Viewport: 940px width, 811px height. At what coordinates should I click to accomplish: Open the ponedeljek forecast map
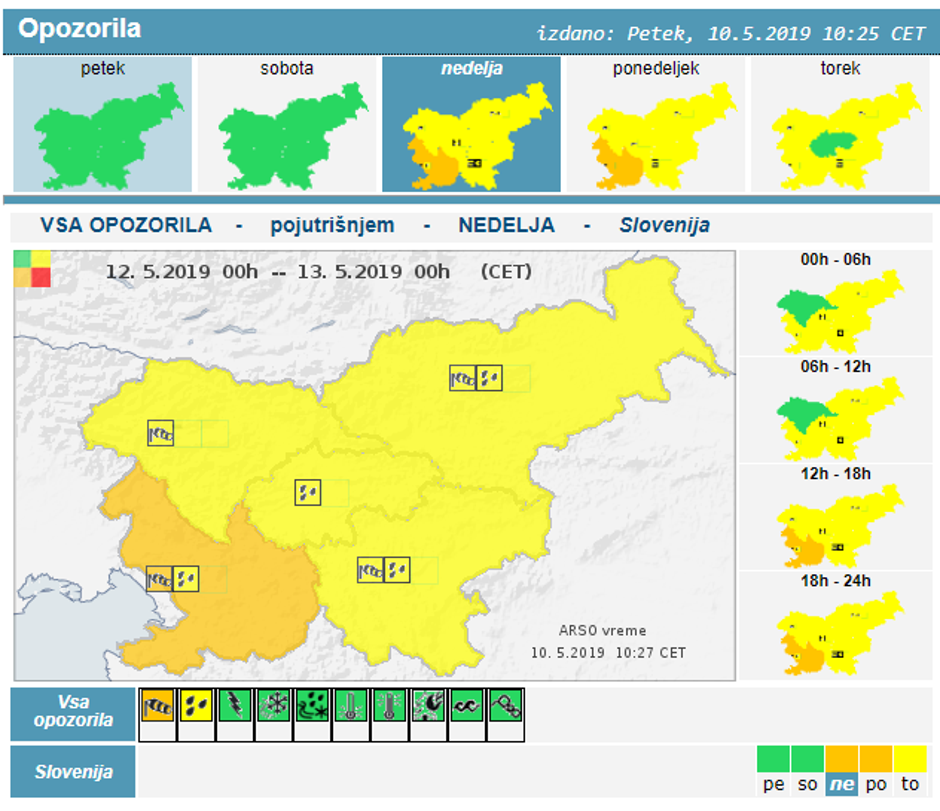tap(656, 125)
